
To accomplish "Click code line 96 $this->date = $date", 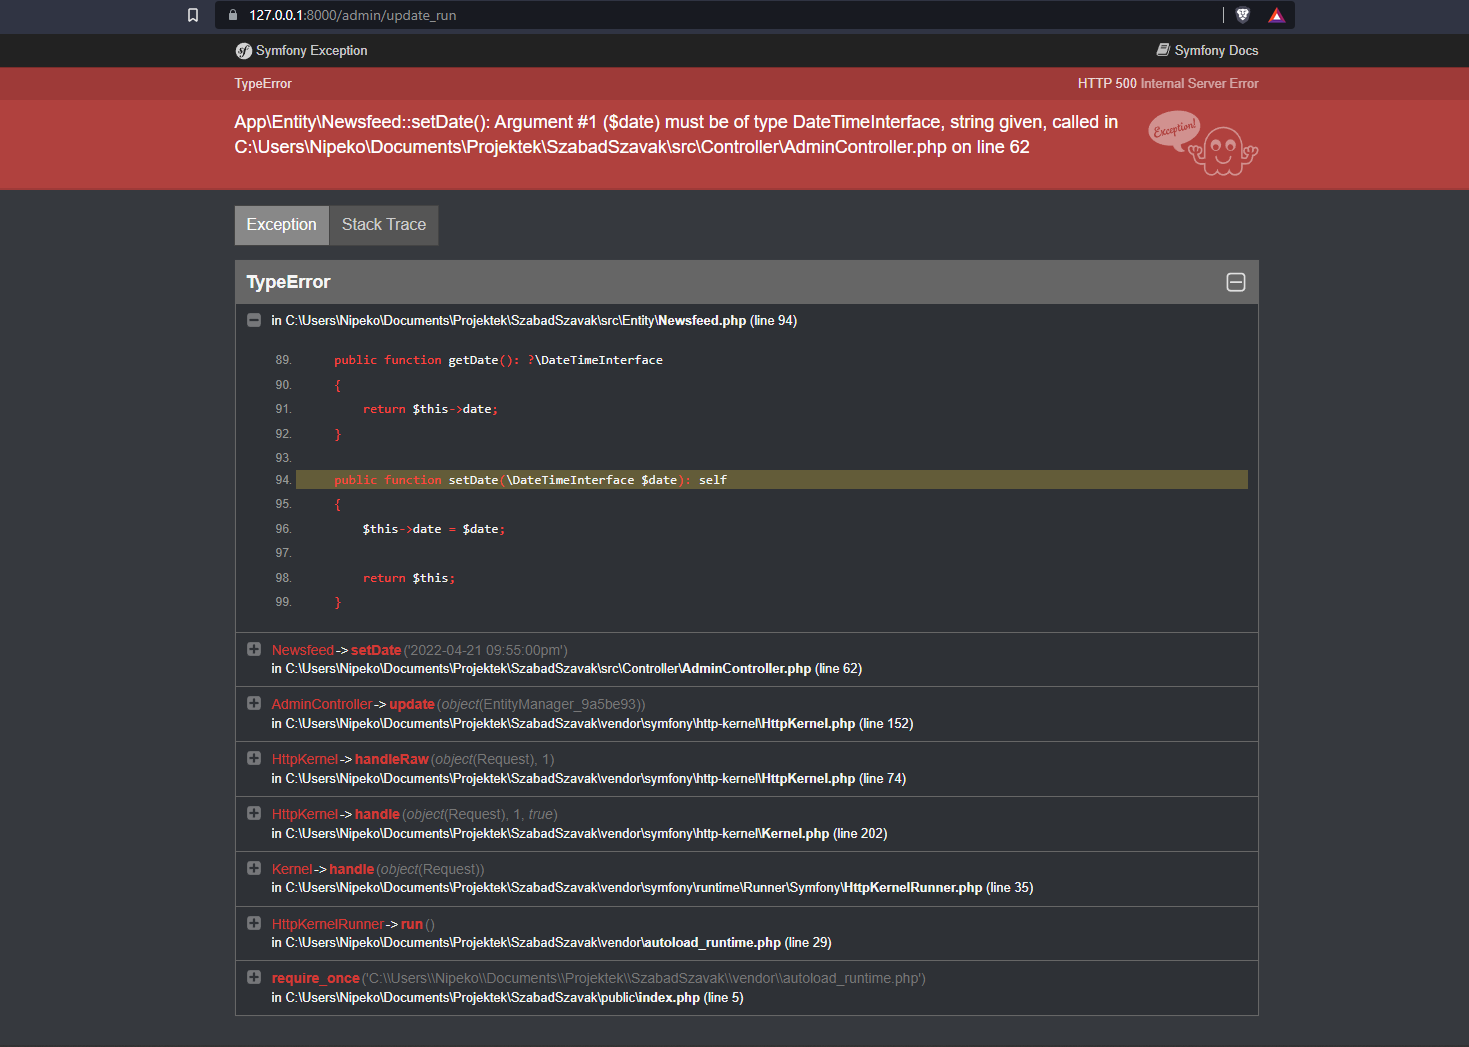I will click(434, 529).
